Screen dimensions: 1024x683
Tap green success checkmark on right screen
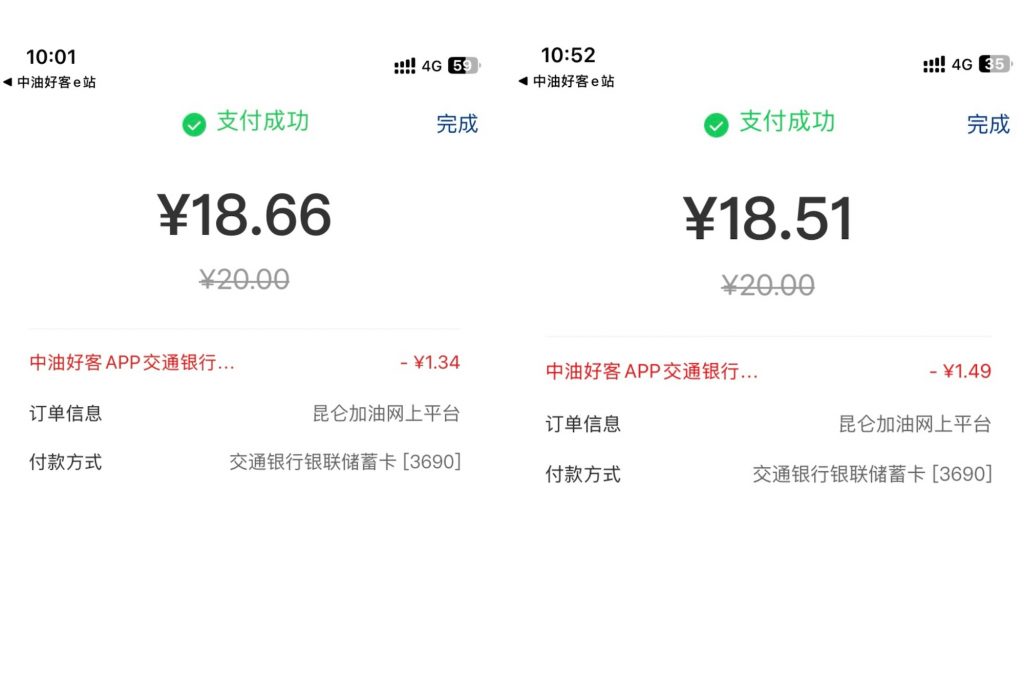pos(716,125)
